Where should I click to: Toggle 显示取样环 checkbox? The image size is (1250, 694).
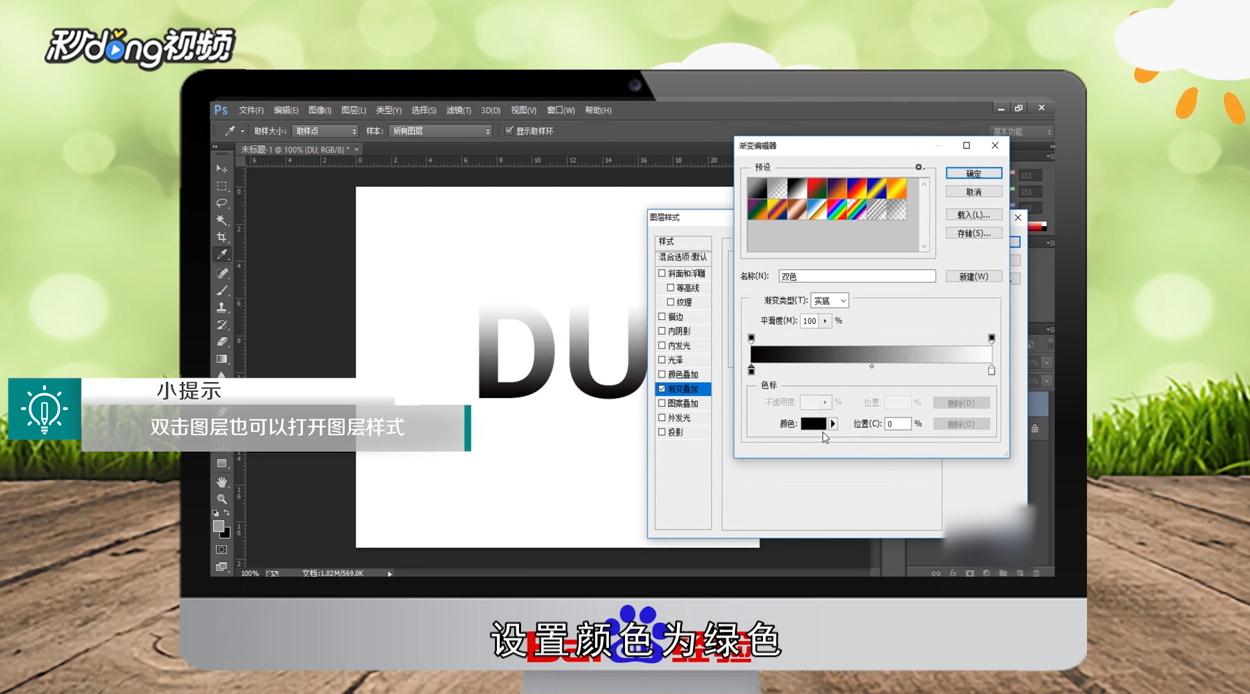click(509, 131)
